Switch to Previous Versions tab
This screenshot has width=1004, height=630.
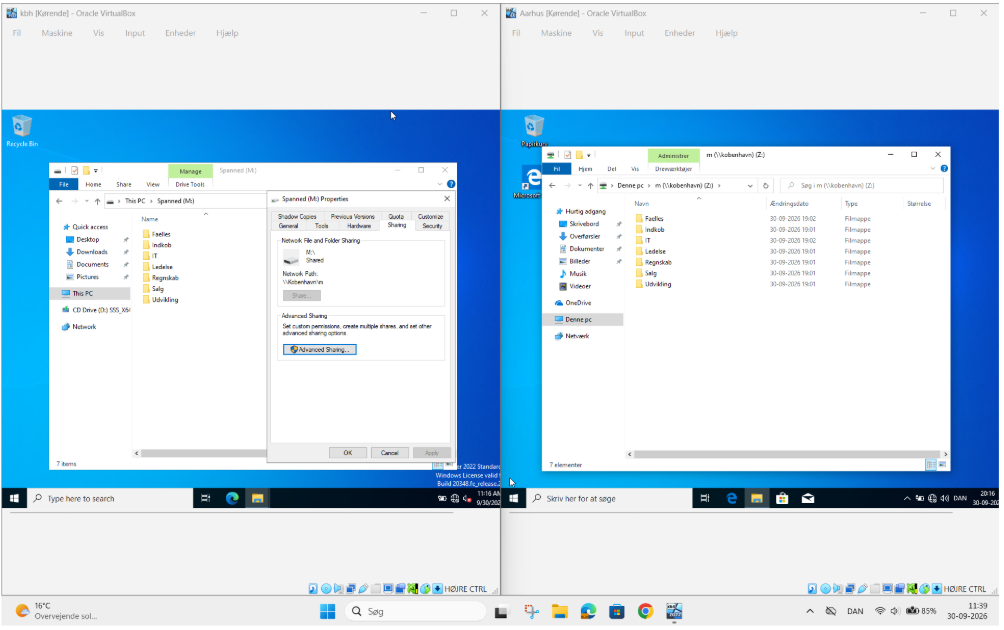click(352, 216)
